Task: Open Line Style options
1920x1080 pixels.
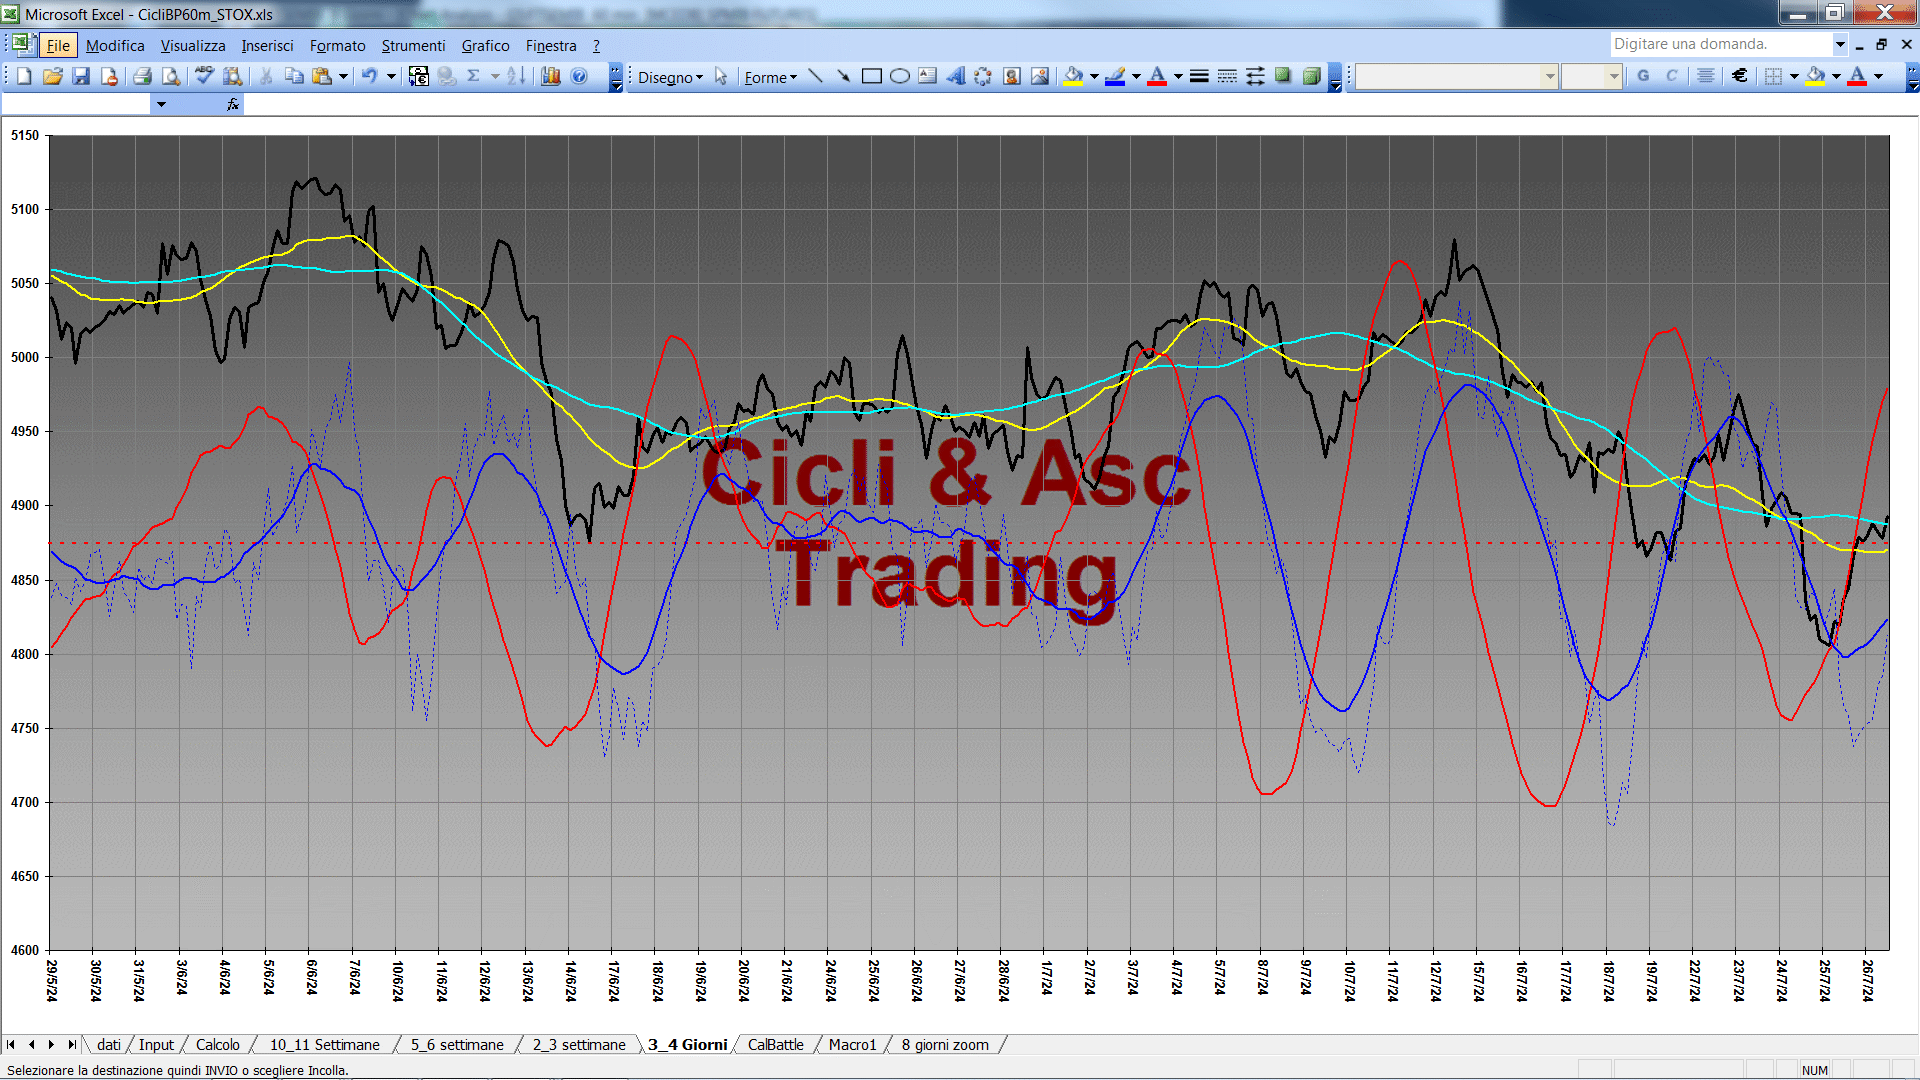Action: click(x=1199, y=77)
